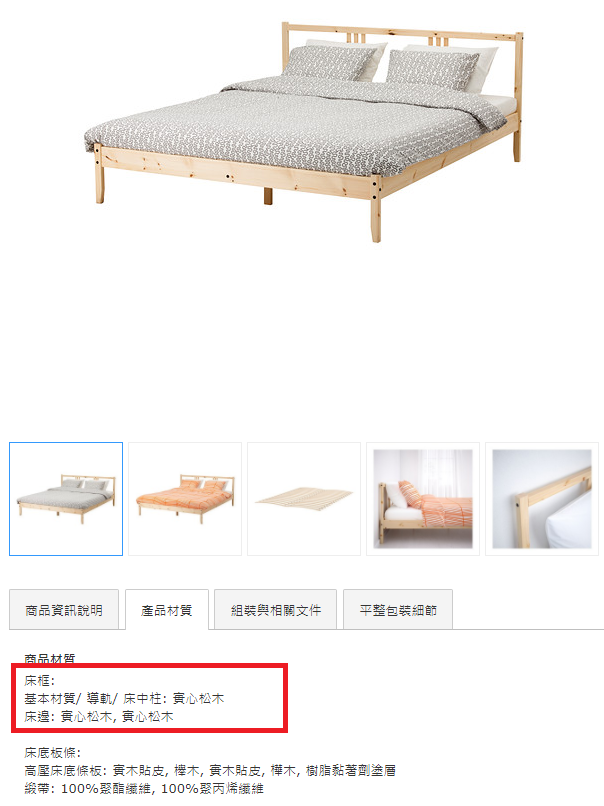Click the 床框: label text

point(40,681)
